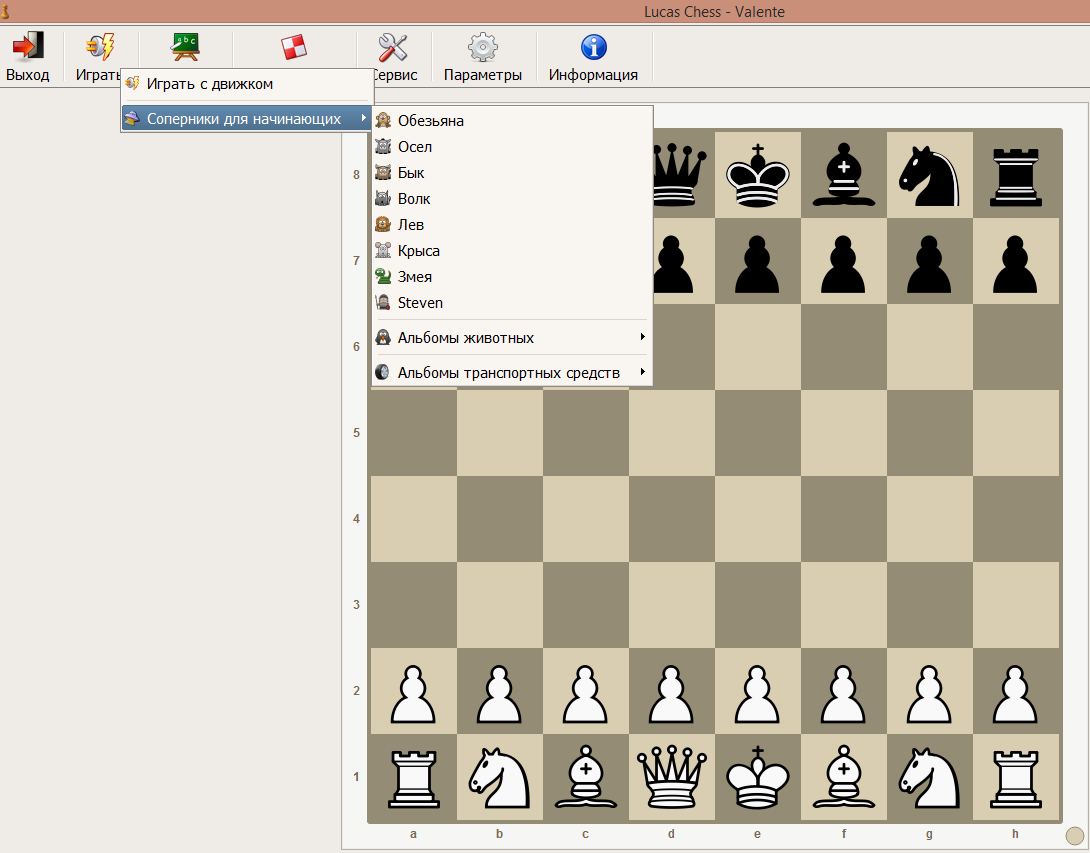Click the icon beside Играть с движком

132,83
